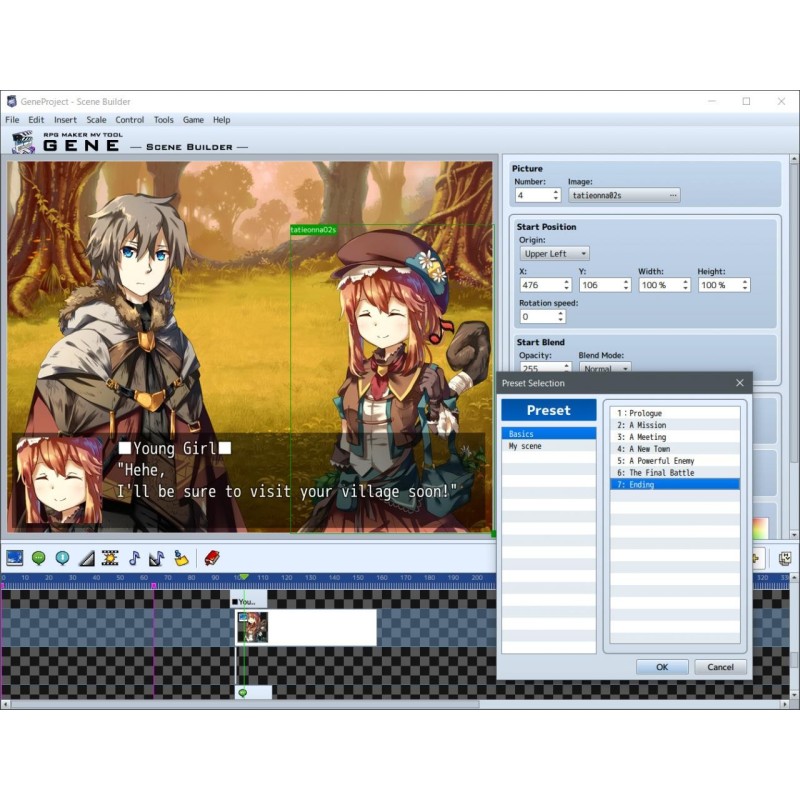Open the Insert menu

pos(65,120)
